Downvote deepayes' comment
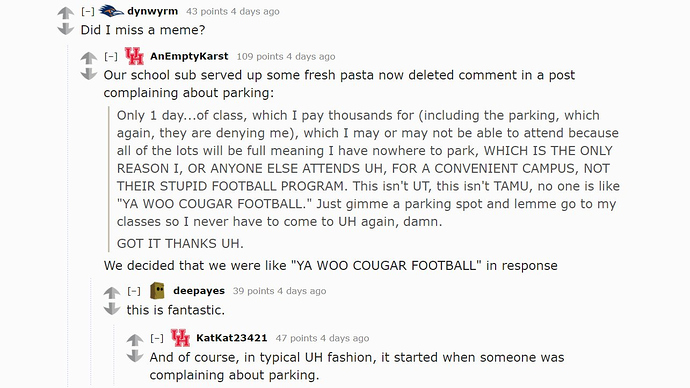The width and height of the screenshot is (690, 388). 112,309
